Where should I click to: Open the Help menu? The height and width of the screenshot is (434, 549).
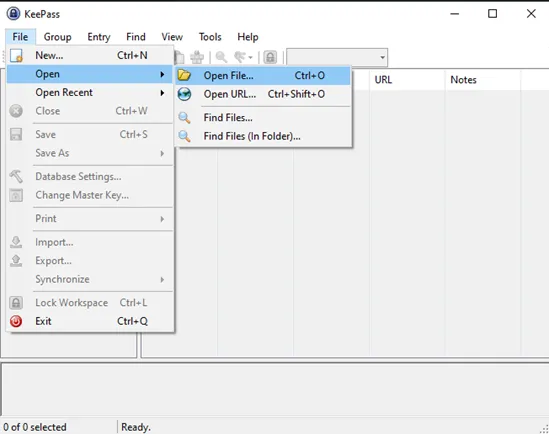click(x=248, y=37)
